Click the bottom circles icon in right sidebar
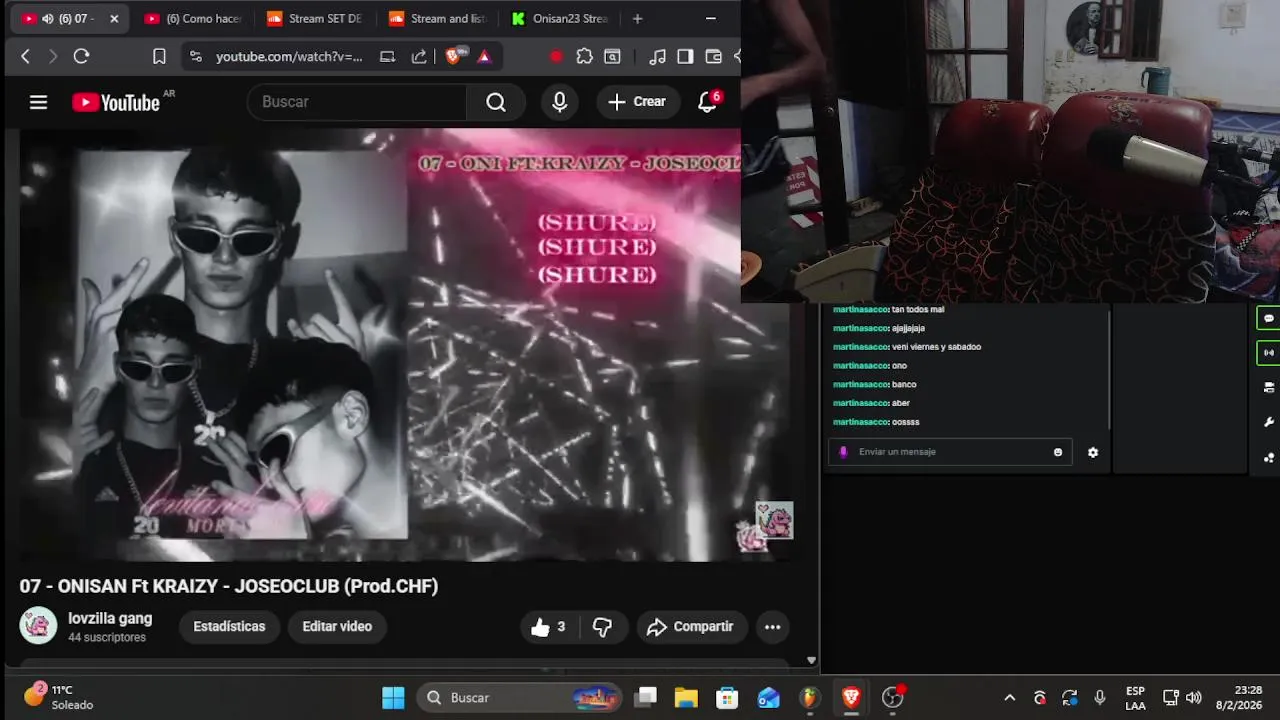The height and width of the screenshot is (720, 1280). (1268, 458)
